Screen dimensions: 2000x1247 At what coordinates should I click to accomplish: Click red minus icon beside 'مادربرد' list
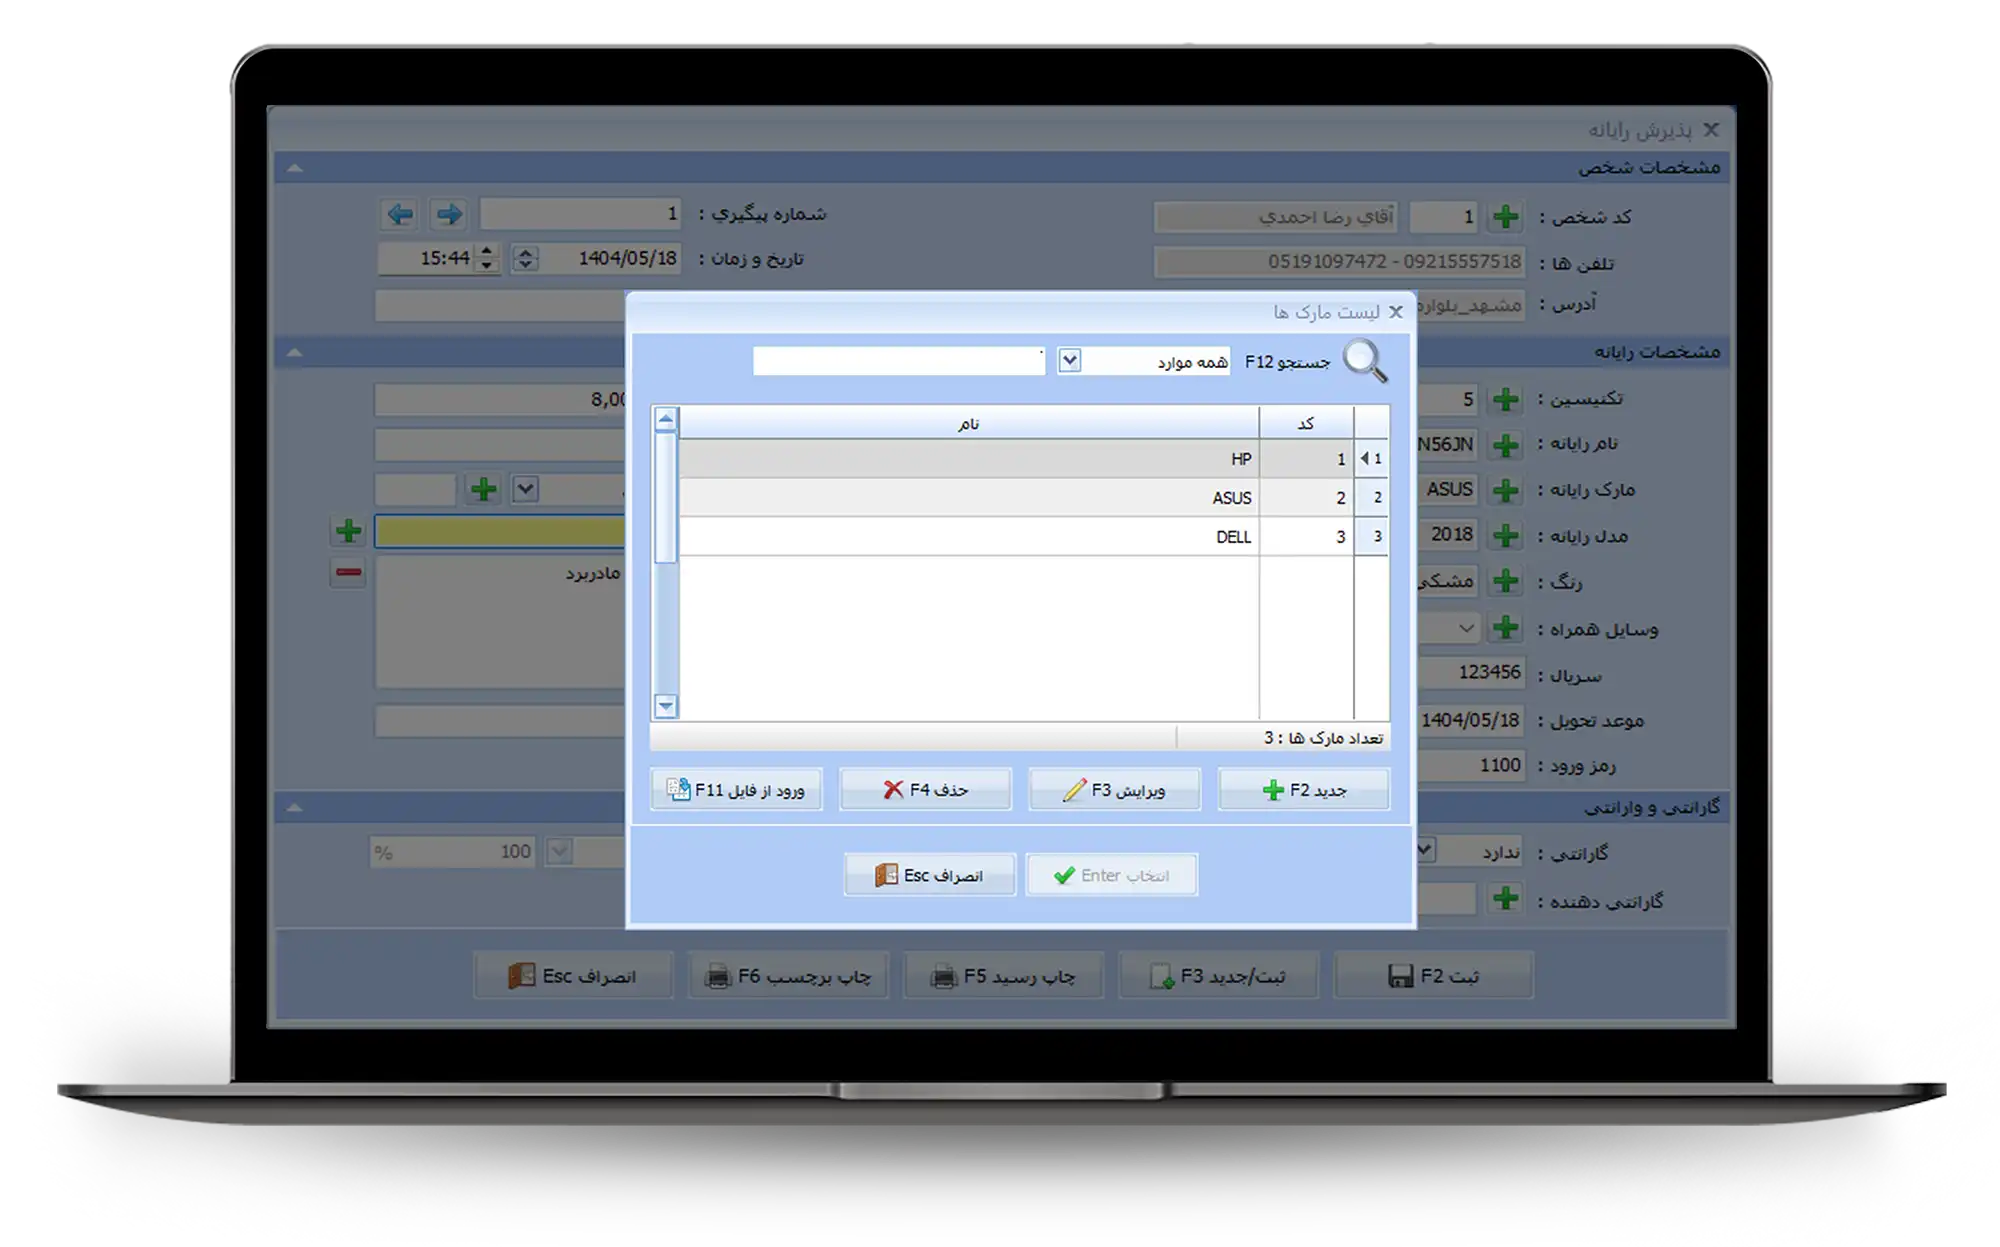[348, 572]
